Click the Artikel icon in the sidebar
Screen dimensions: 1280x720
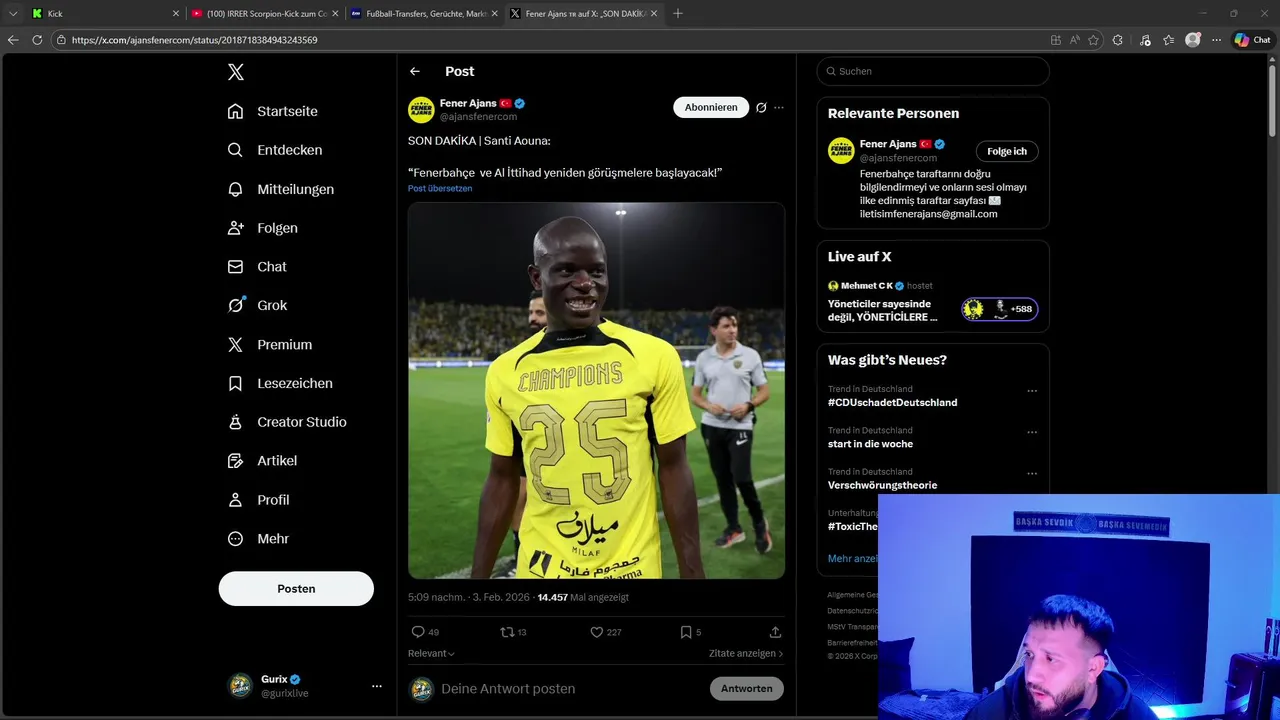(x=235, y=461)
